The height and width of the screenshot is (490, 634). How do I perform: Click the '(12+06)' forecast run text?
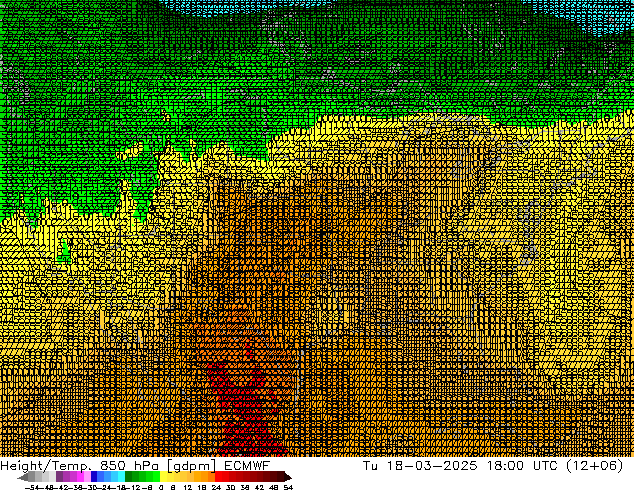[x=595, y=466]
